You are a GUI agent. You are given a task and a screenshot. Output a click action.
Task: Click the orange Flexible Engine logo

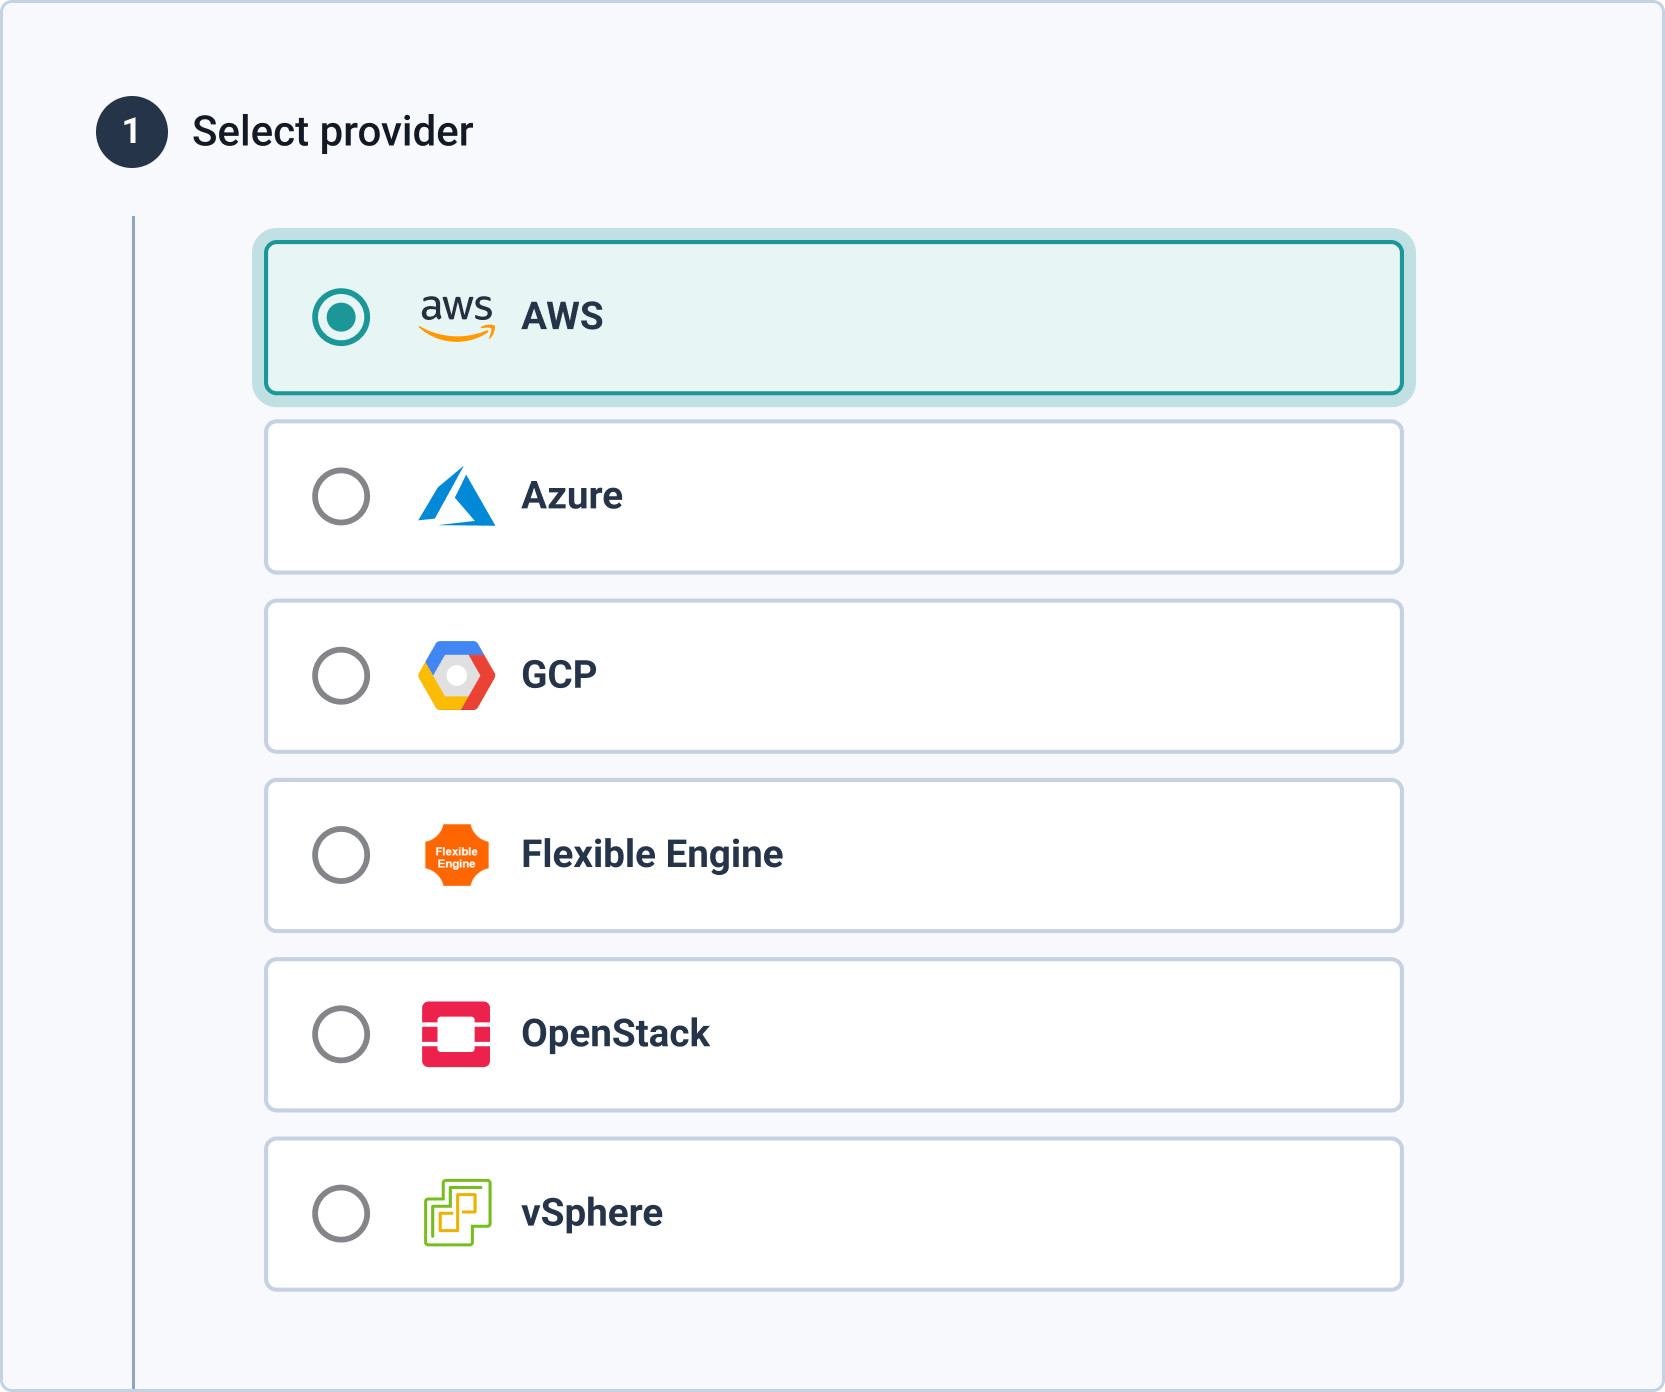click(x=457, y=855)
